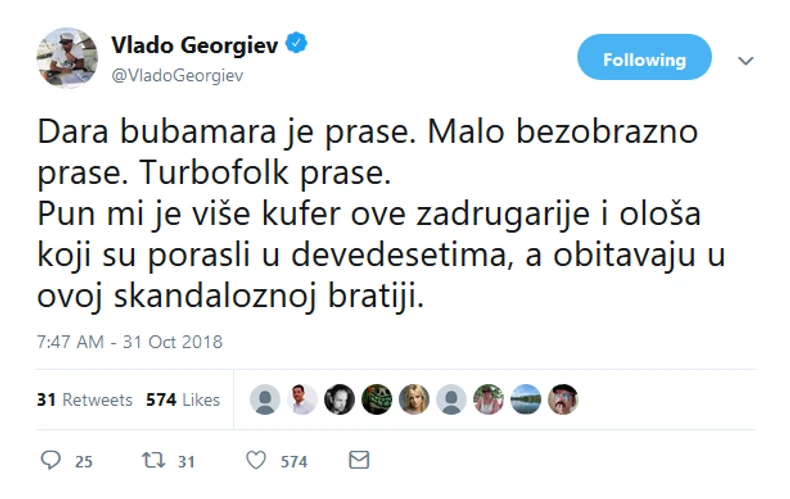Viewport: 790px width, 499px height.
Task: Open the 7:47 AM - 31 Oct 2018 timestamp
Action: [x=129, y=342]
